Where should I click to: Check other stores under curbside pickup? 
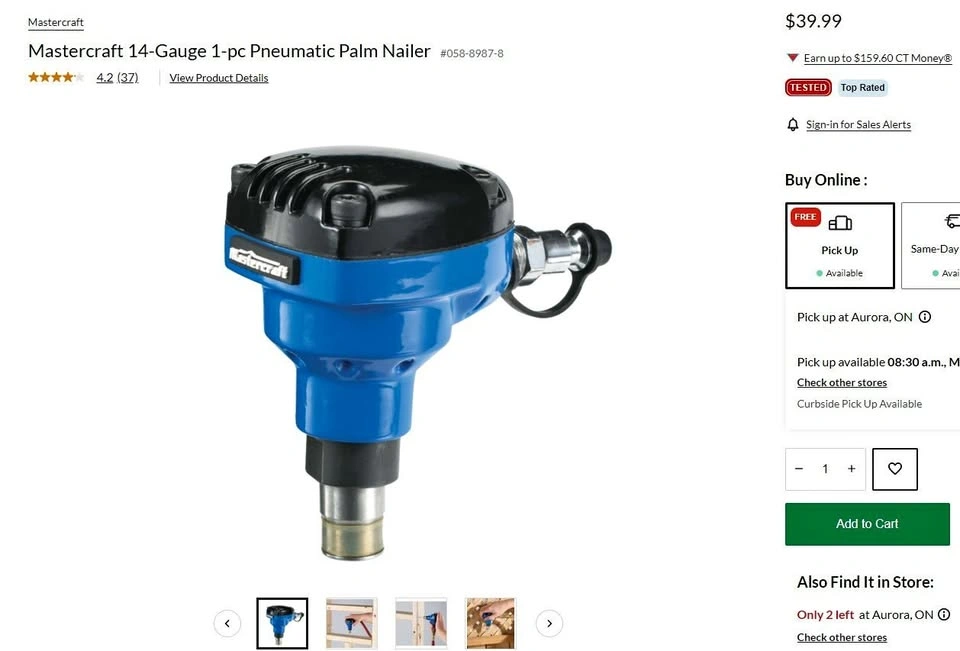842,383
